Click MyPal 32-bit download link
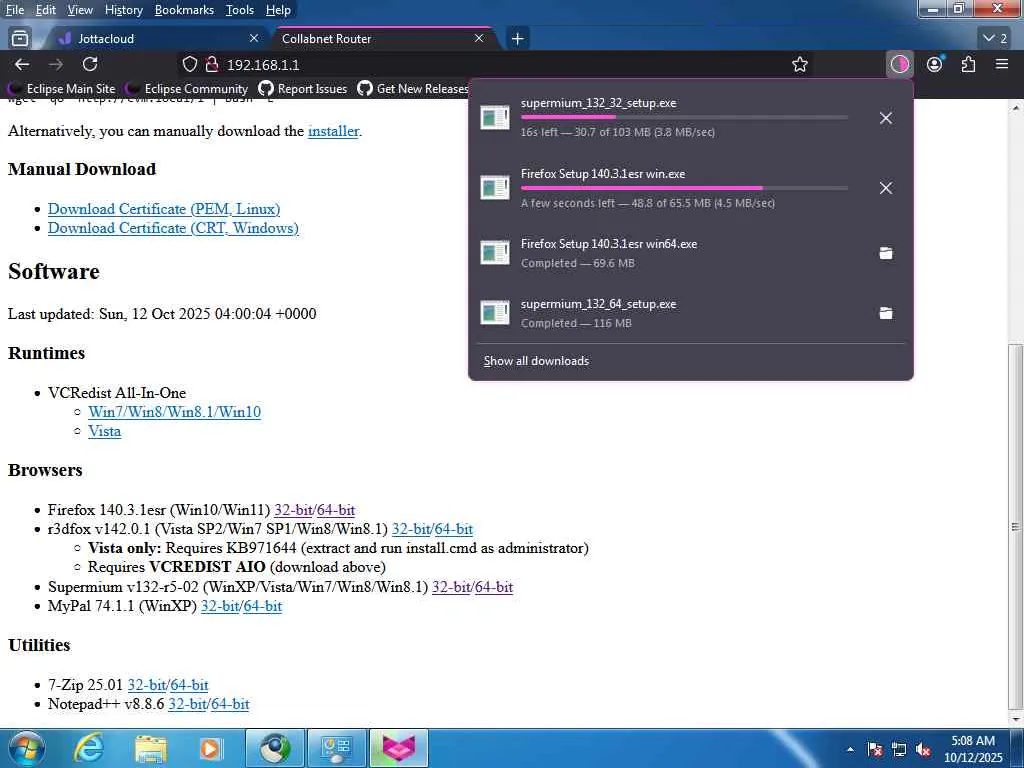 click(220, 606)
